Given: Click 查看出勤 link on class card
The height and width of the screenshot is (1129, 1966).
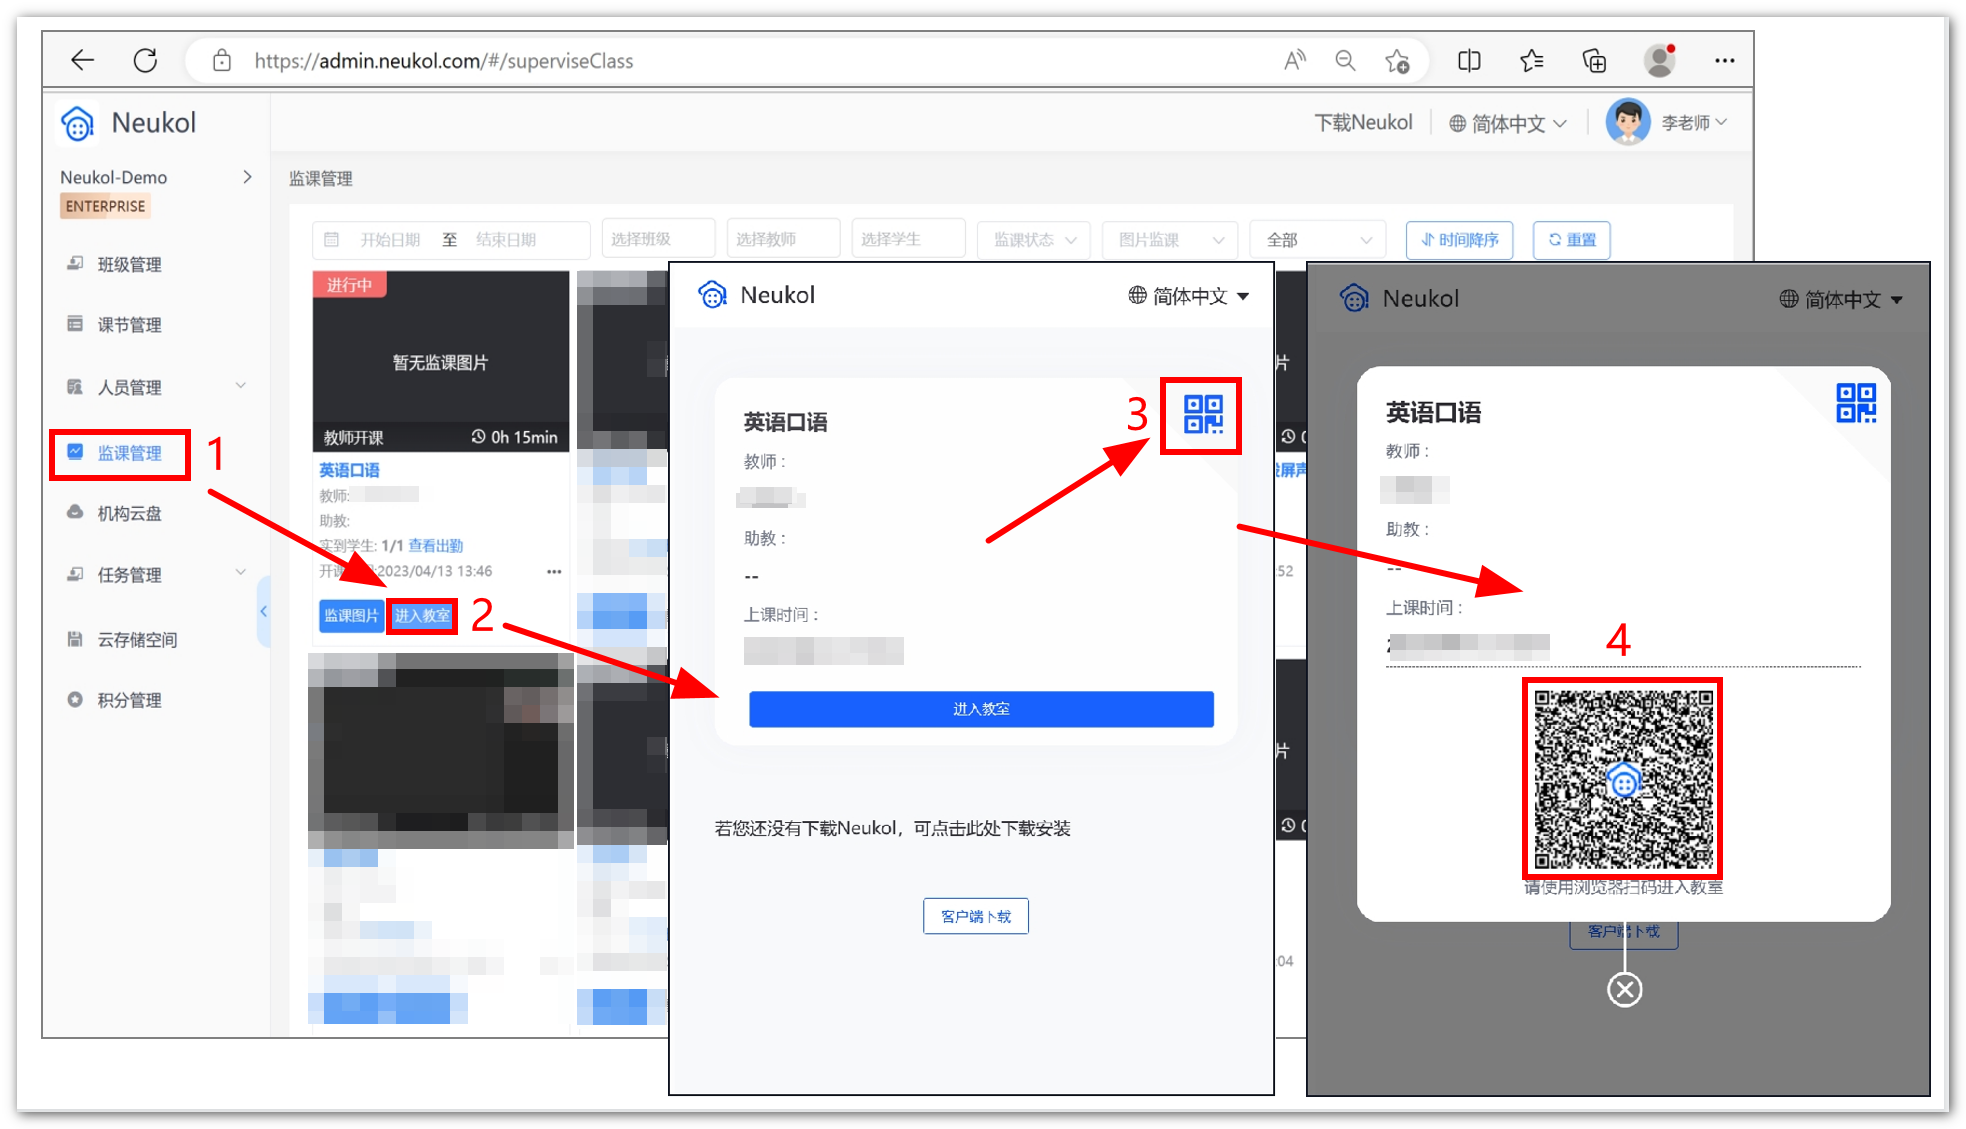Looking at the screenshot, I should click(436, 546).
